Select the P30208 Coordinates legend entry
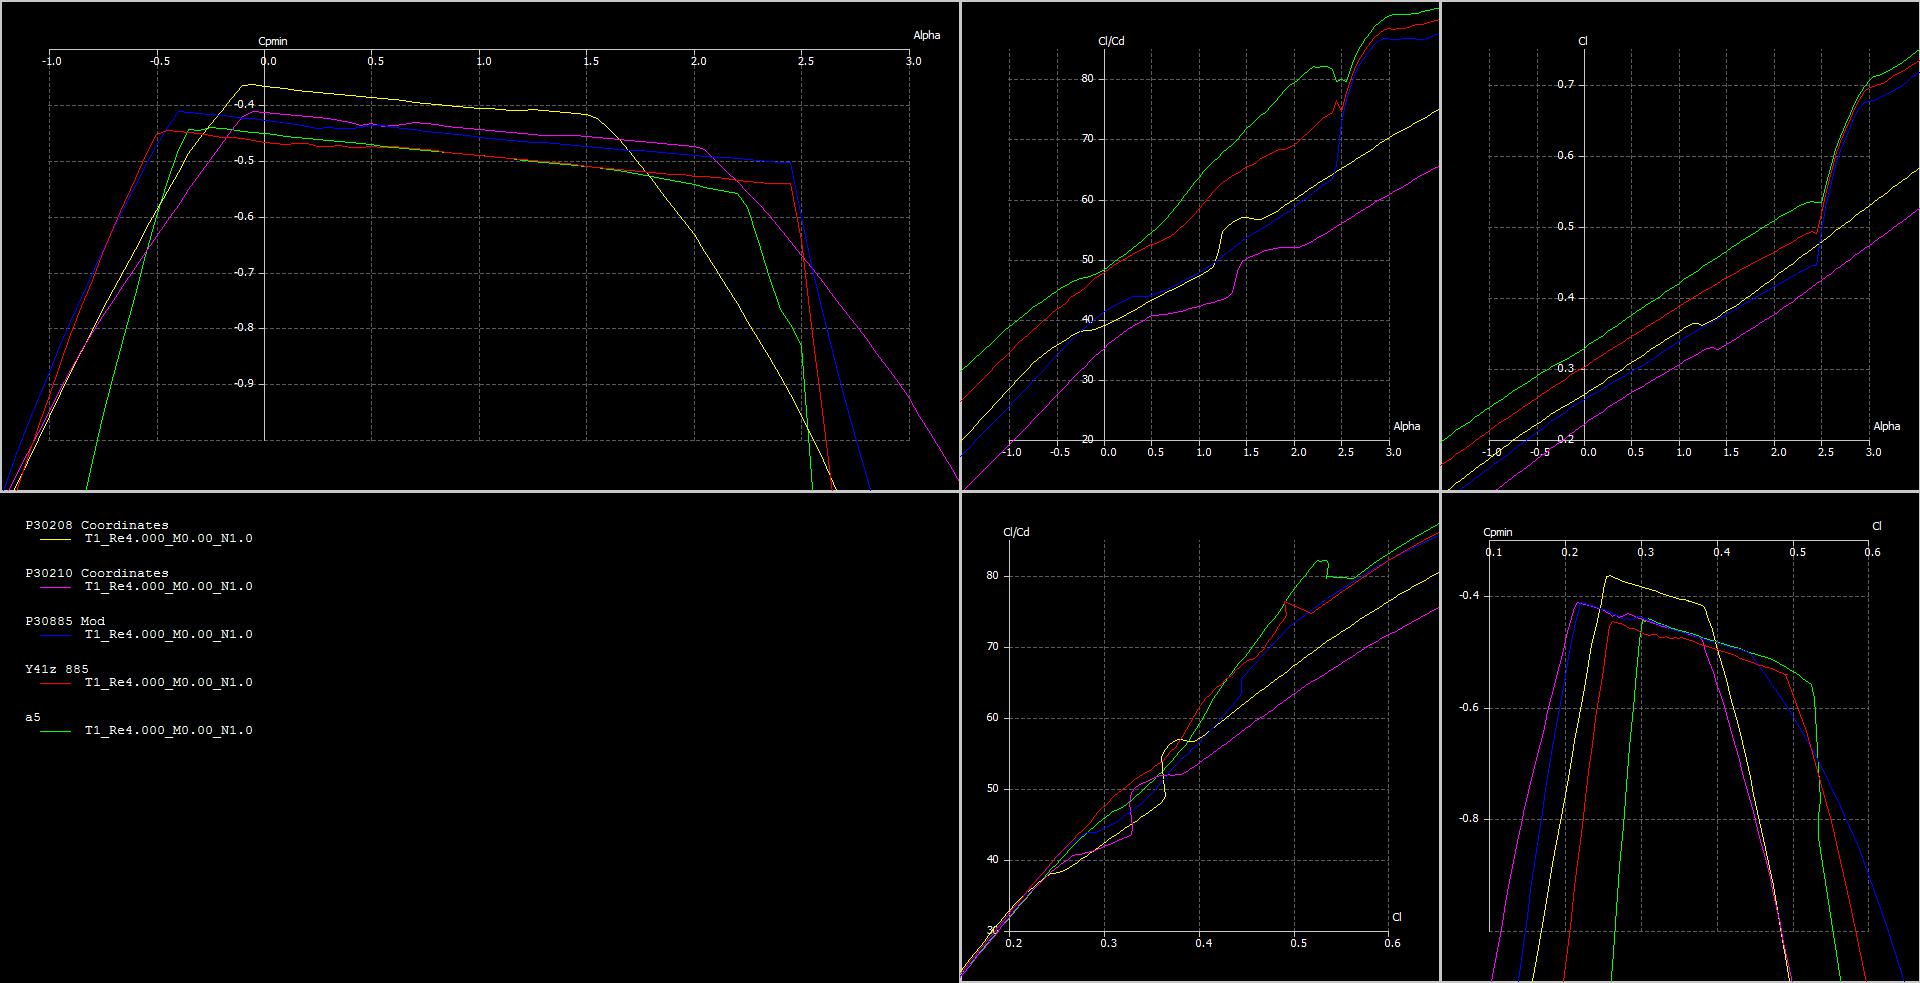This screenshot has width=1920, height=983. point(97,525)
